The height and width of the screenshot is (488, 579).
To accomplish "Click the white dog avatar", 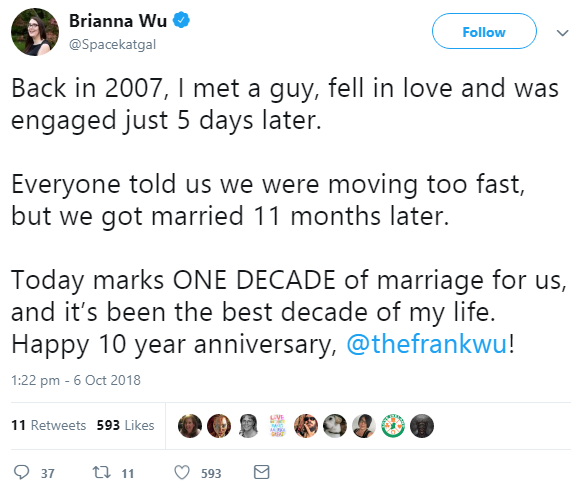I will coord(335,426).
